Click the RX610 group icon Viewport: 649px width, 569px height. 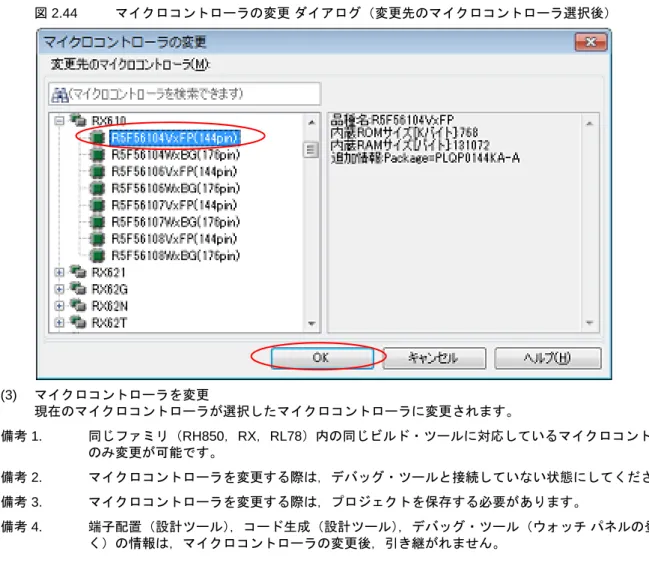pos(78,120)
